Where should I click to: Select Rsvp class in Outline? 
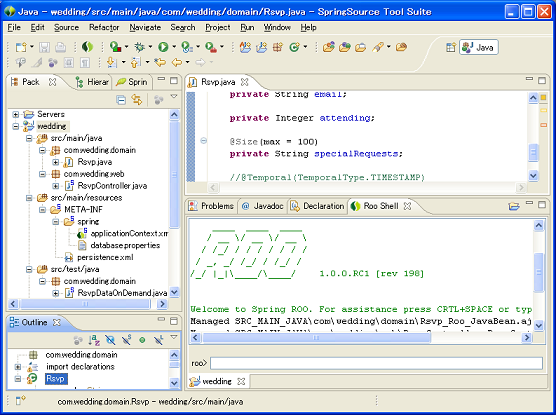(x=55, y=379)
